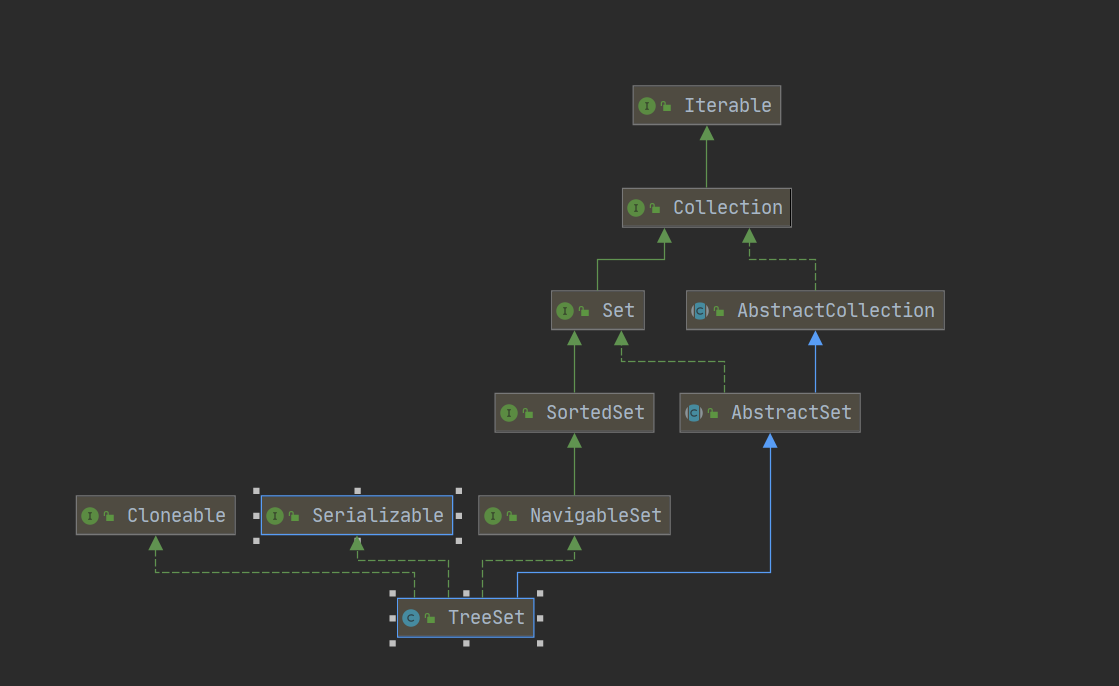Screen dimensions: 1119x686
Task: Select the SortedSet node label
Action: pyautogui.click(x=595, y=413)
